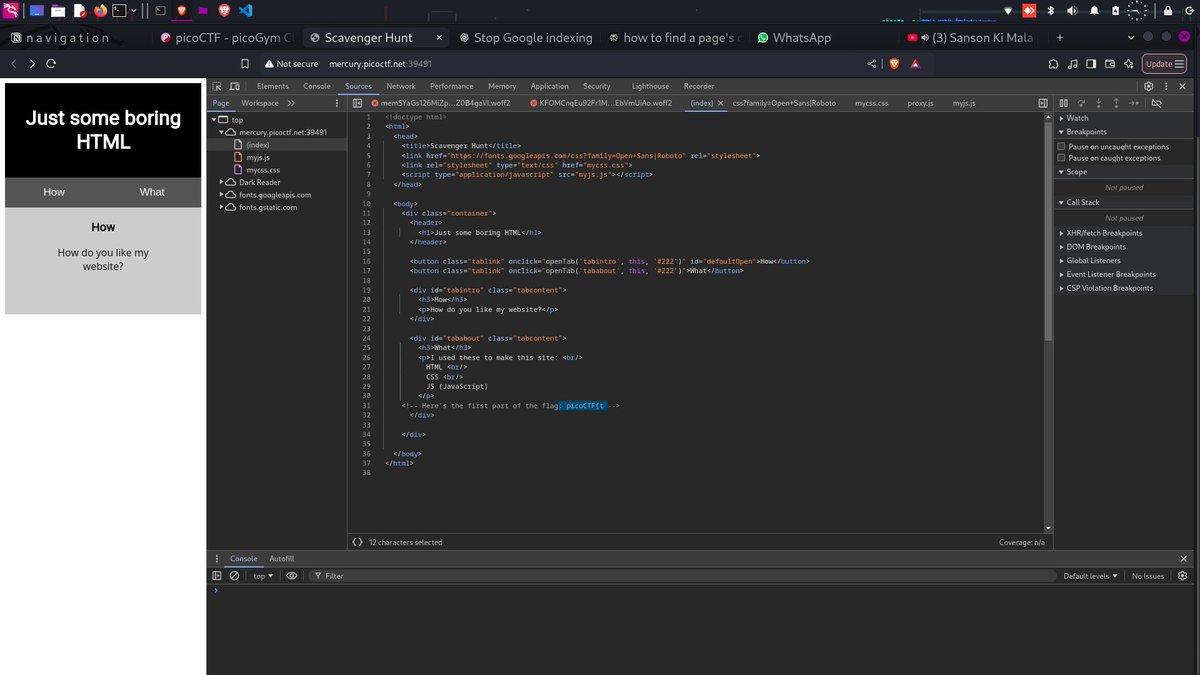
Task: Switch to the Elements tab
Action: 273,87
